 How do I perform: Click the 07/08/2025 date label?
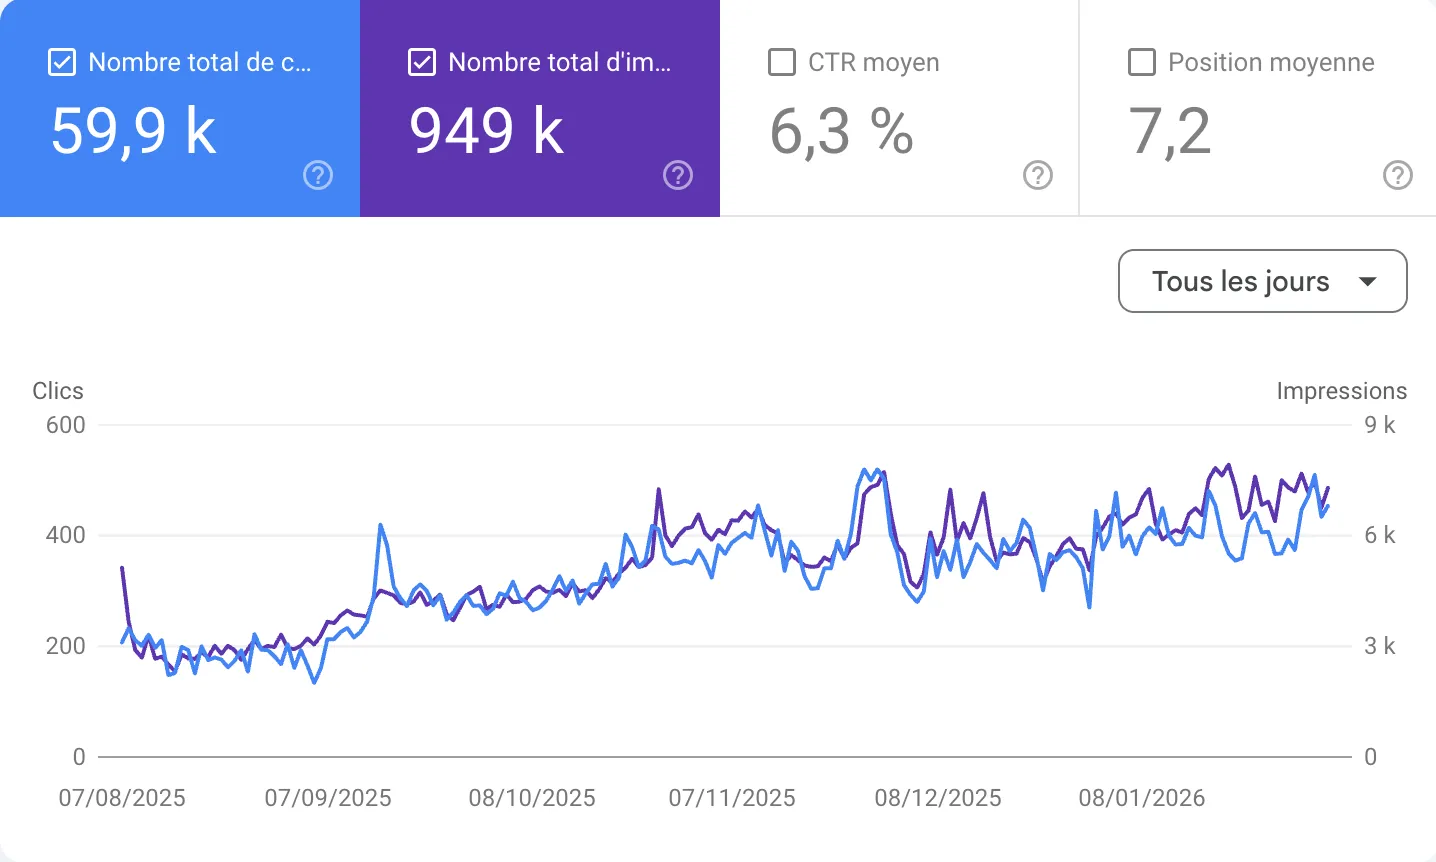(x=122, y=798)
